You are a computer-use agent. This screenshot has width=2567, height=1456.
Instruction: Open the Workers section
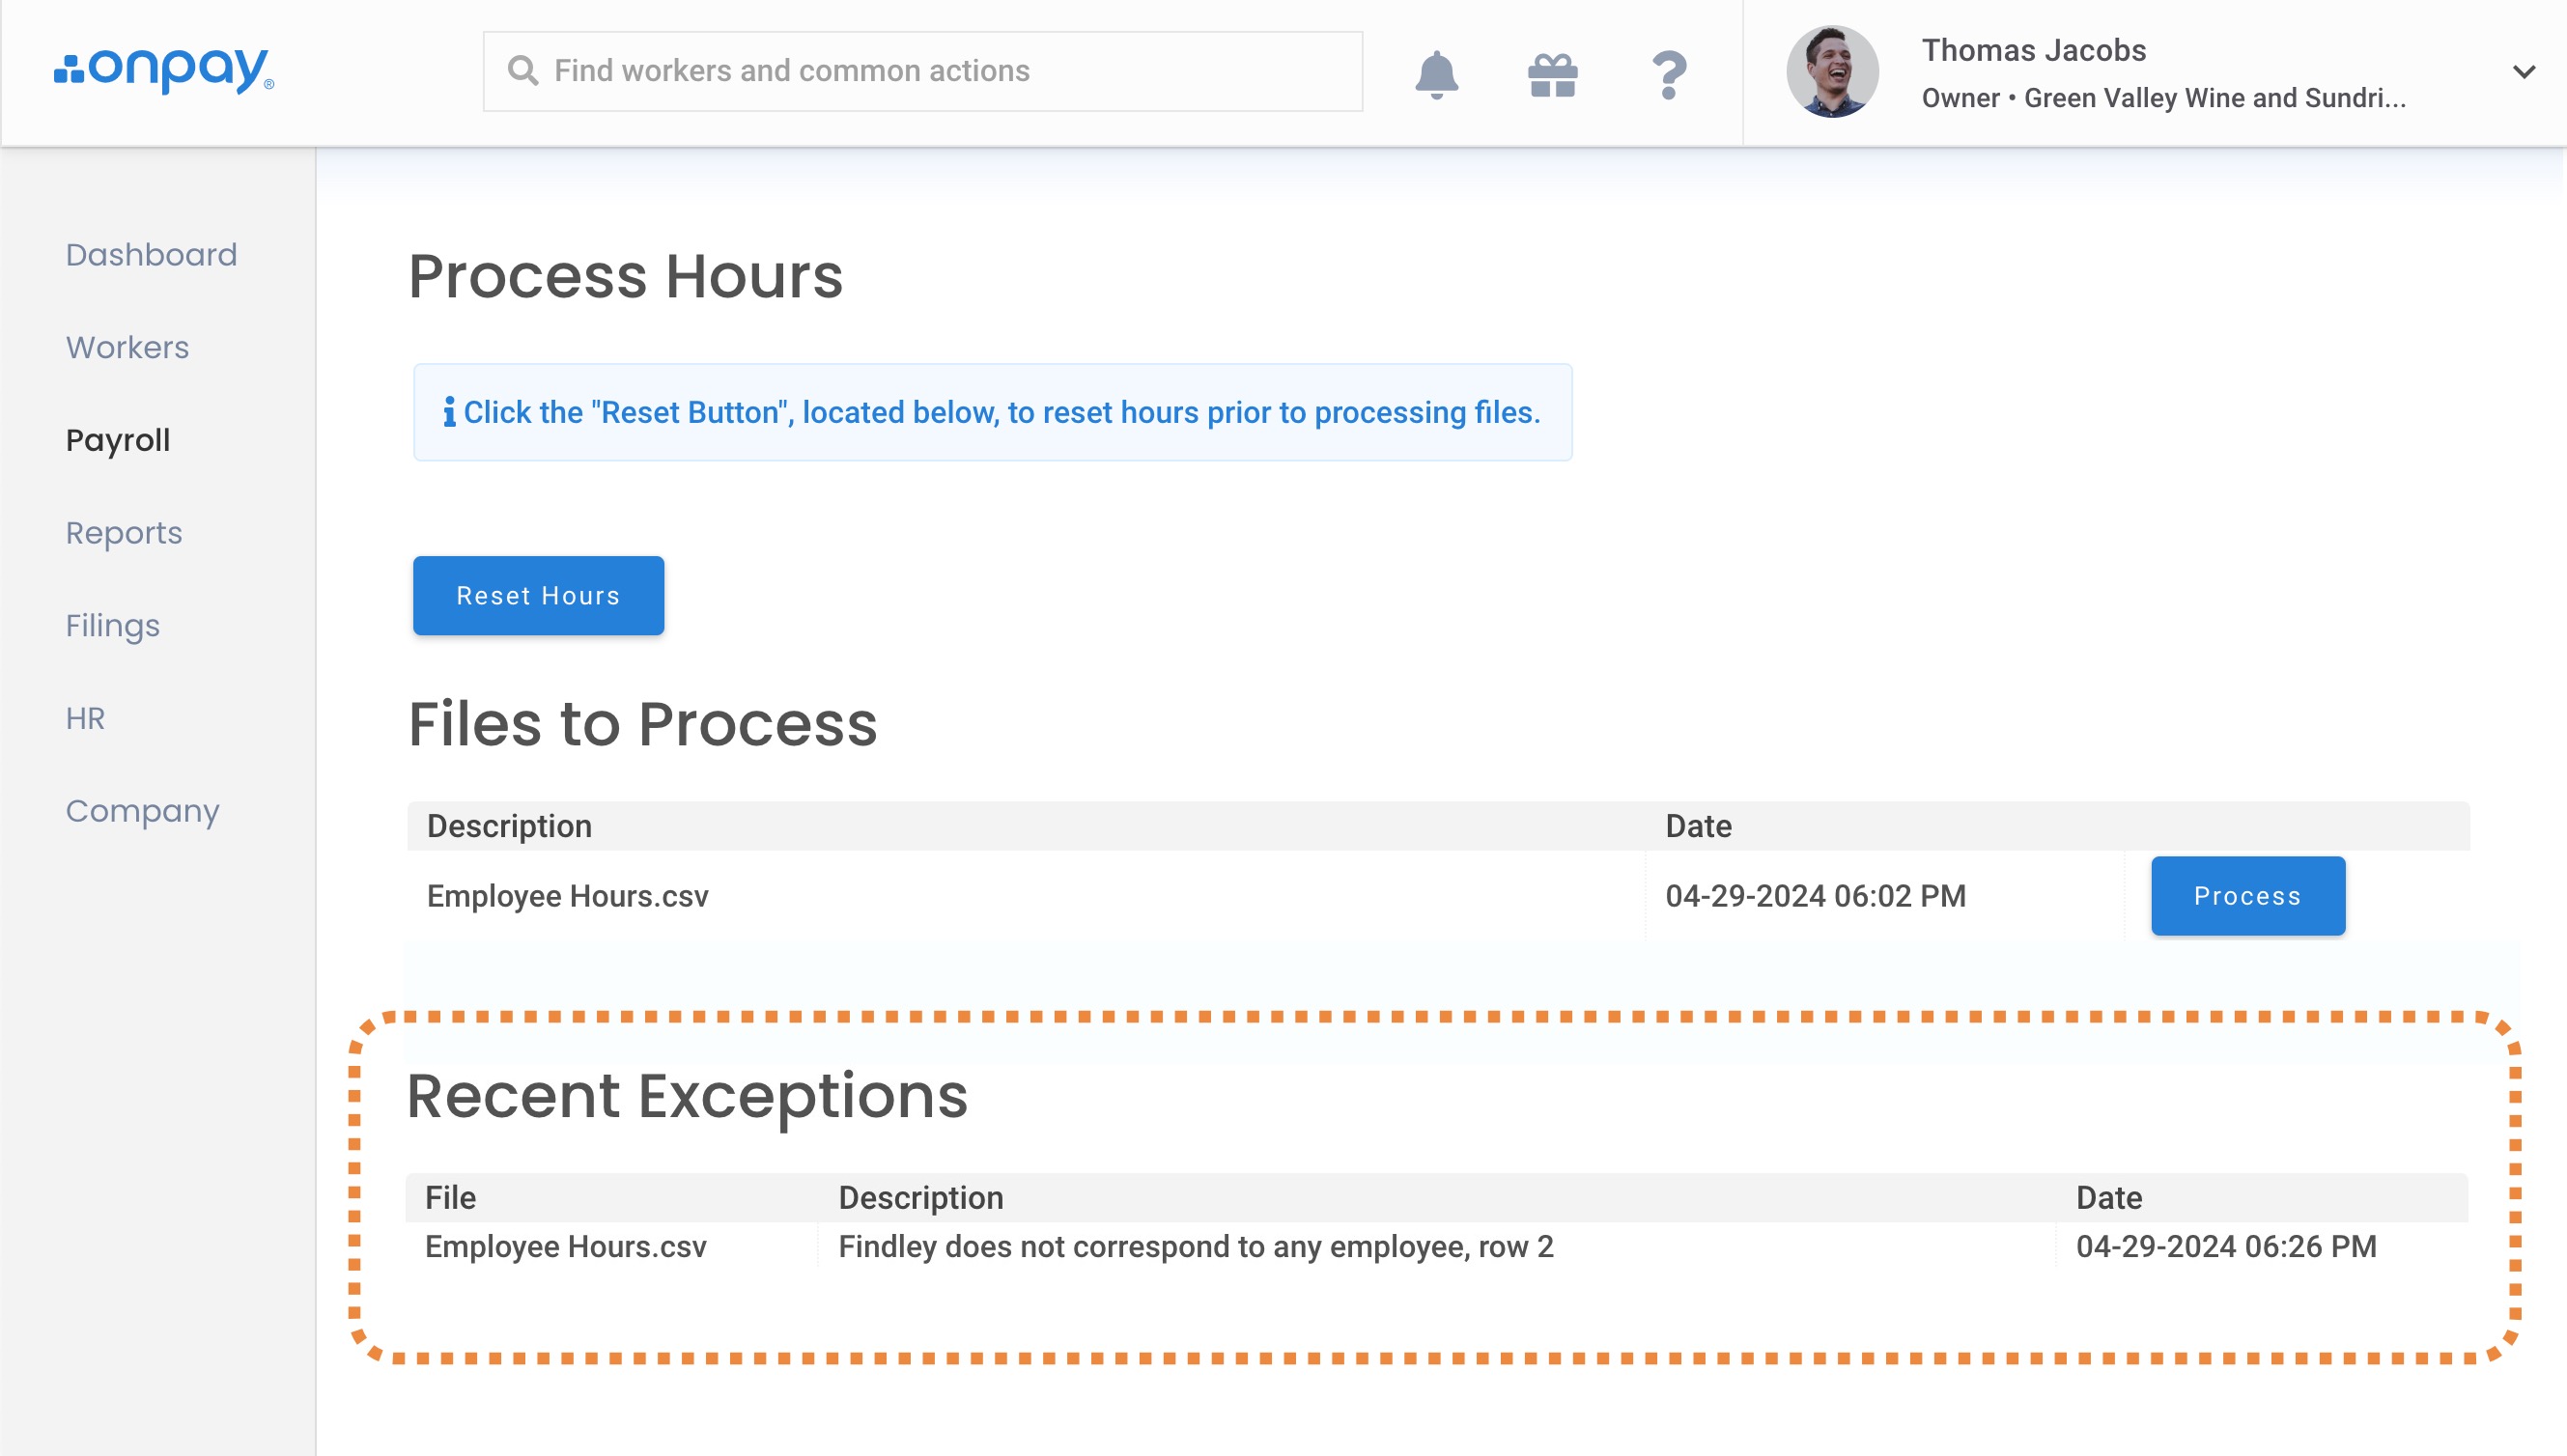tap(127, 347)
